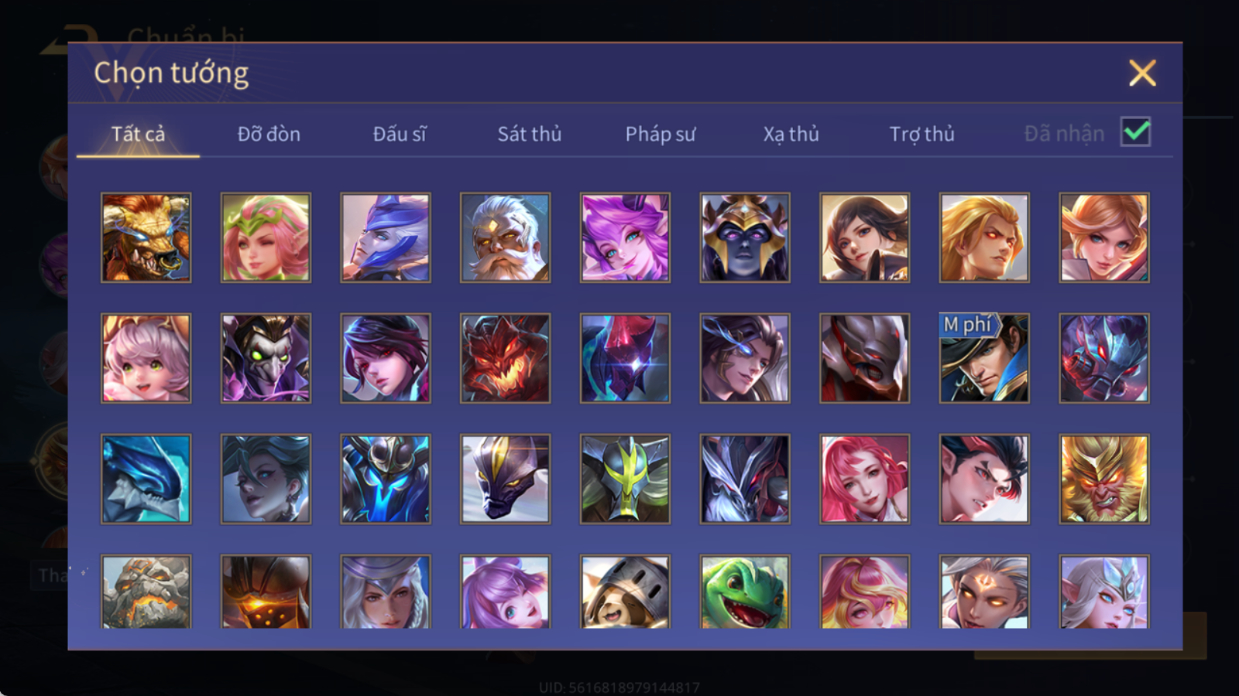Select the orange lion beast hero portrait
Viewport: 1239px width, 696px height.
(x=146, y=238)
